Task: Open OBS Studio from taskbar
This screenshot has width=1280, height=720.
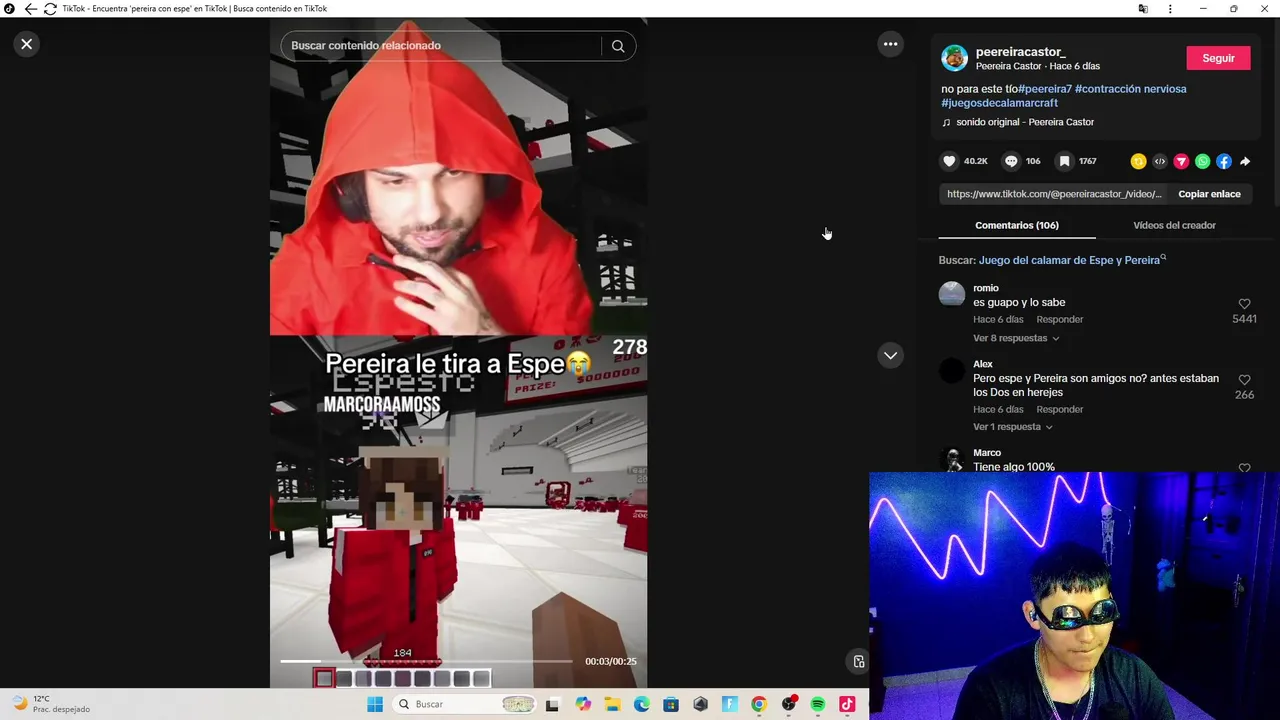Action: pos(789,704)
